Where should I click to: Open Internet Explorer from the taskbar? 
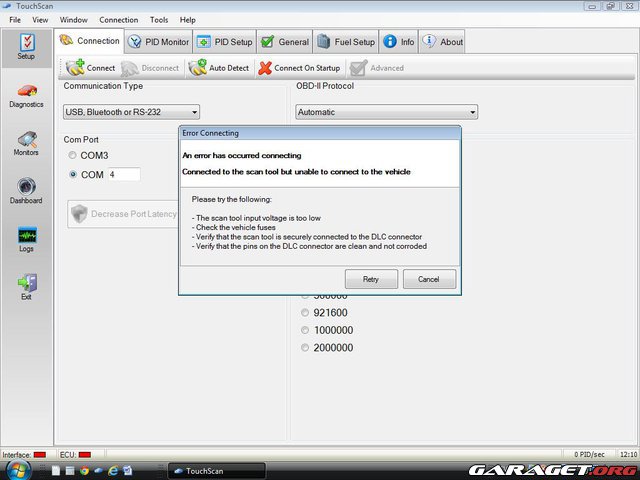(x=113, y=471)
